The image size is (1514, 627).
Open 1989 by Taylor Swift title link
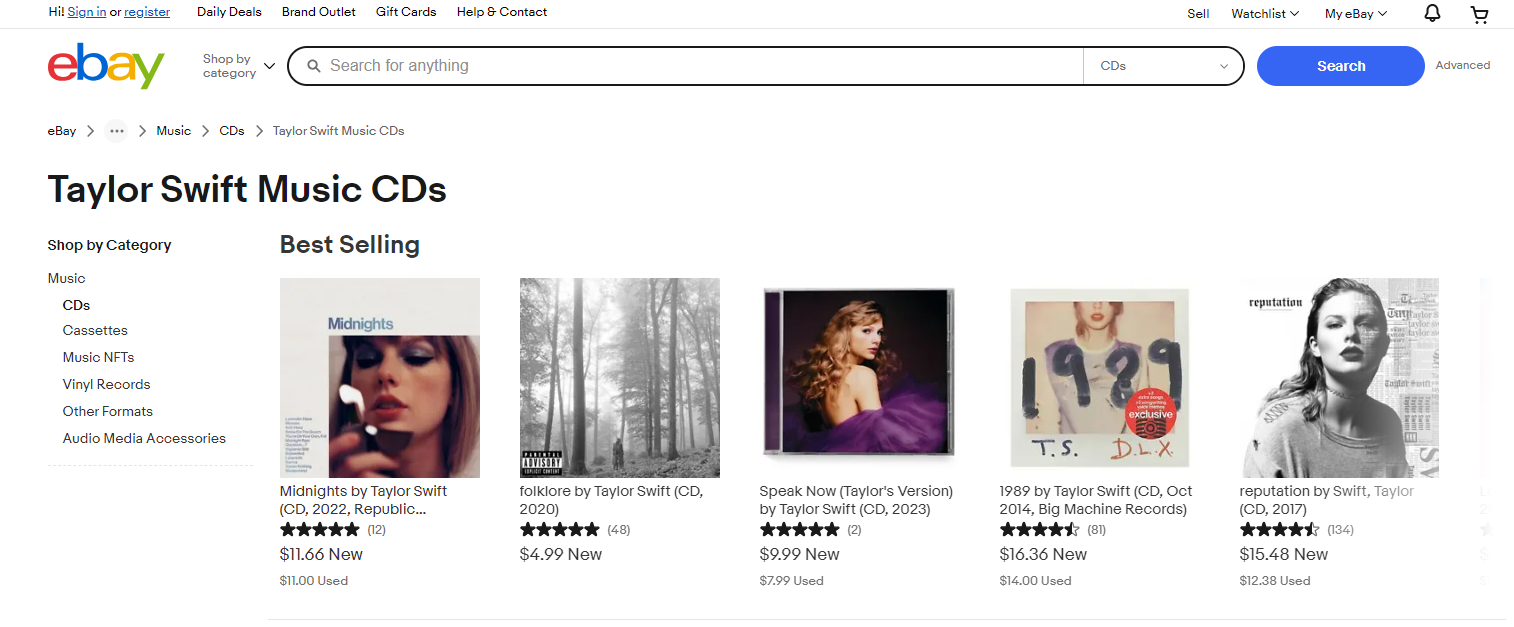tap(1096, 500)
